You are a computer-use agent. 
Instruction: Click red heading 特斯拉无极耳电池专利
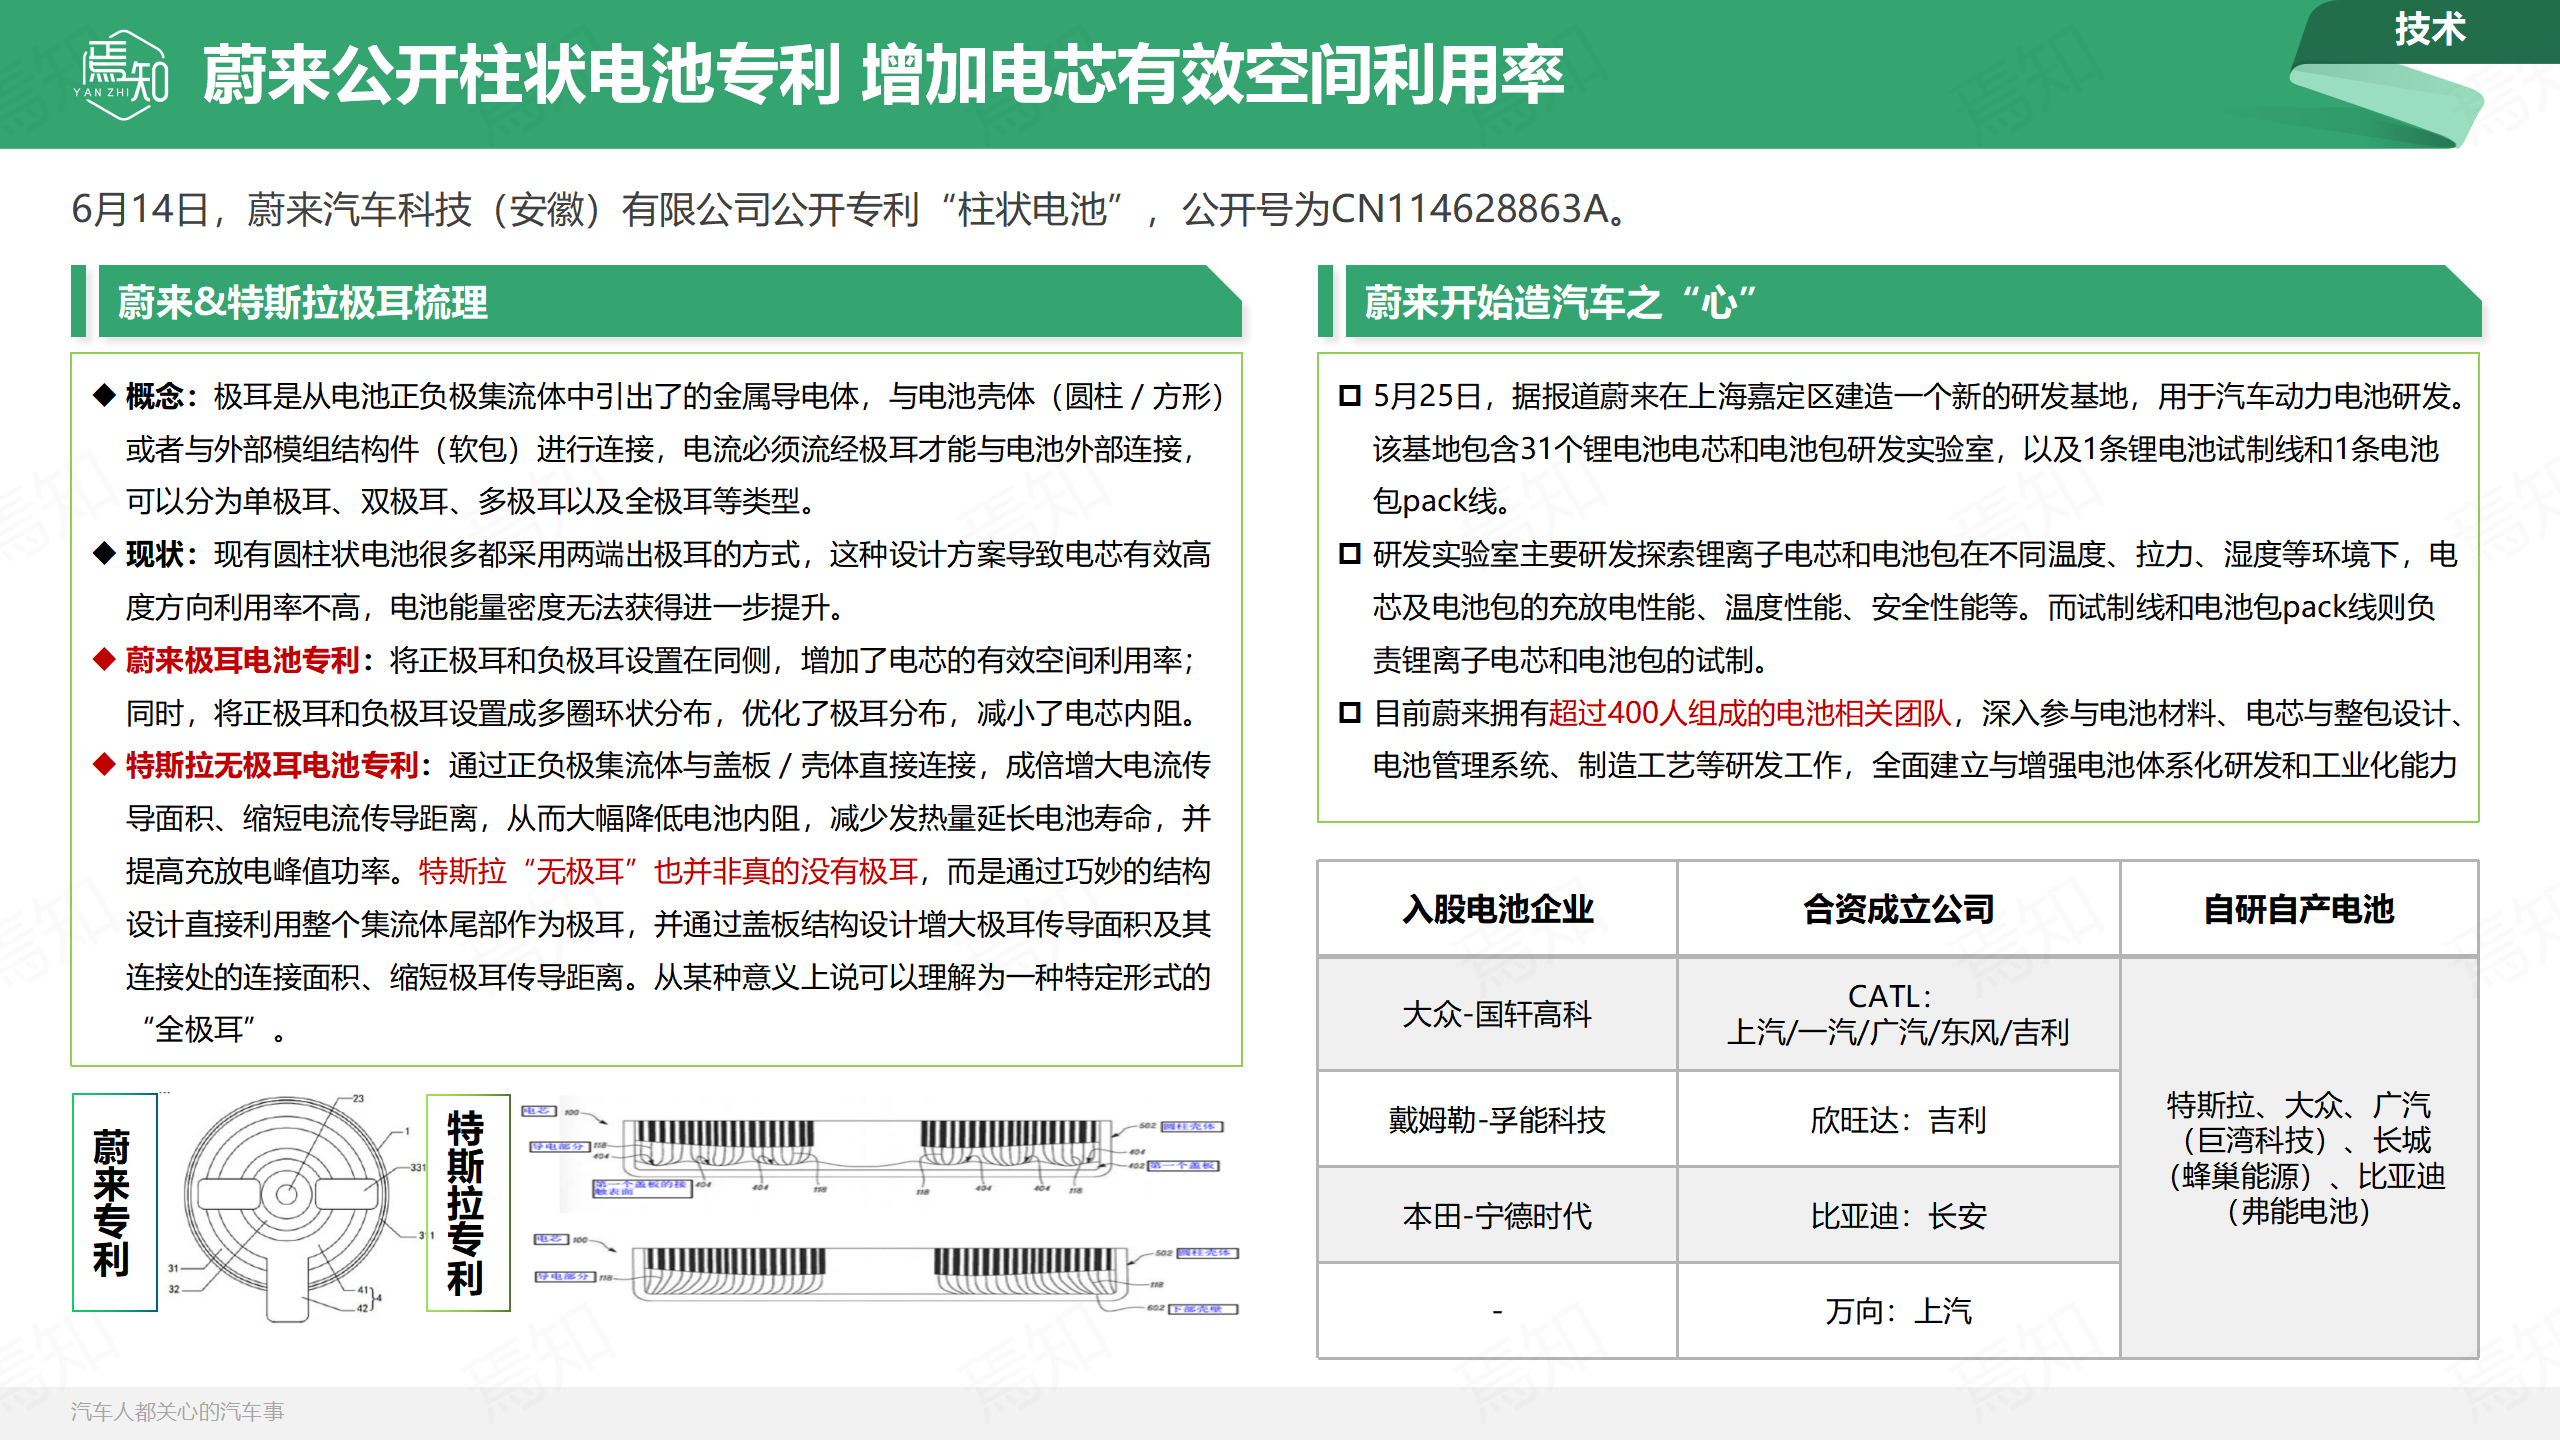pyautogui.click(x=272, y=765)
